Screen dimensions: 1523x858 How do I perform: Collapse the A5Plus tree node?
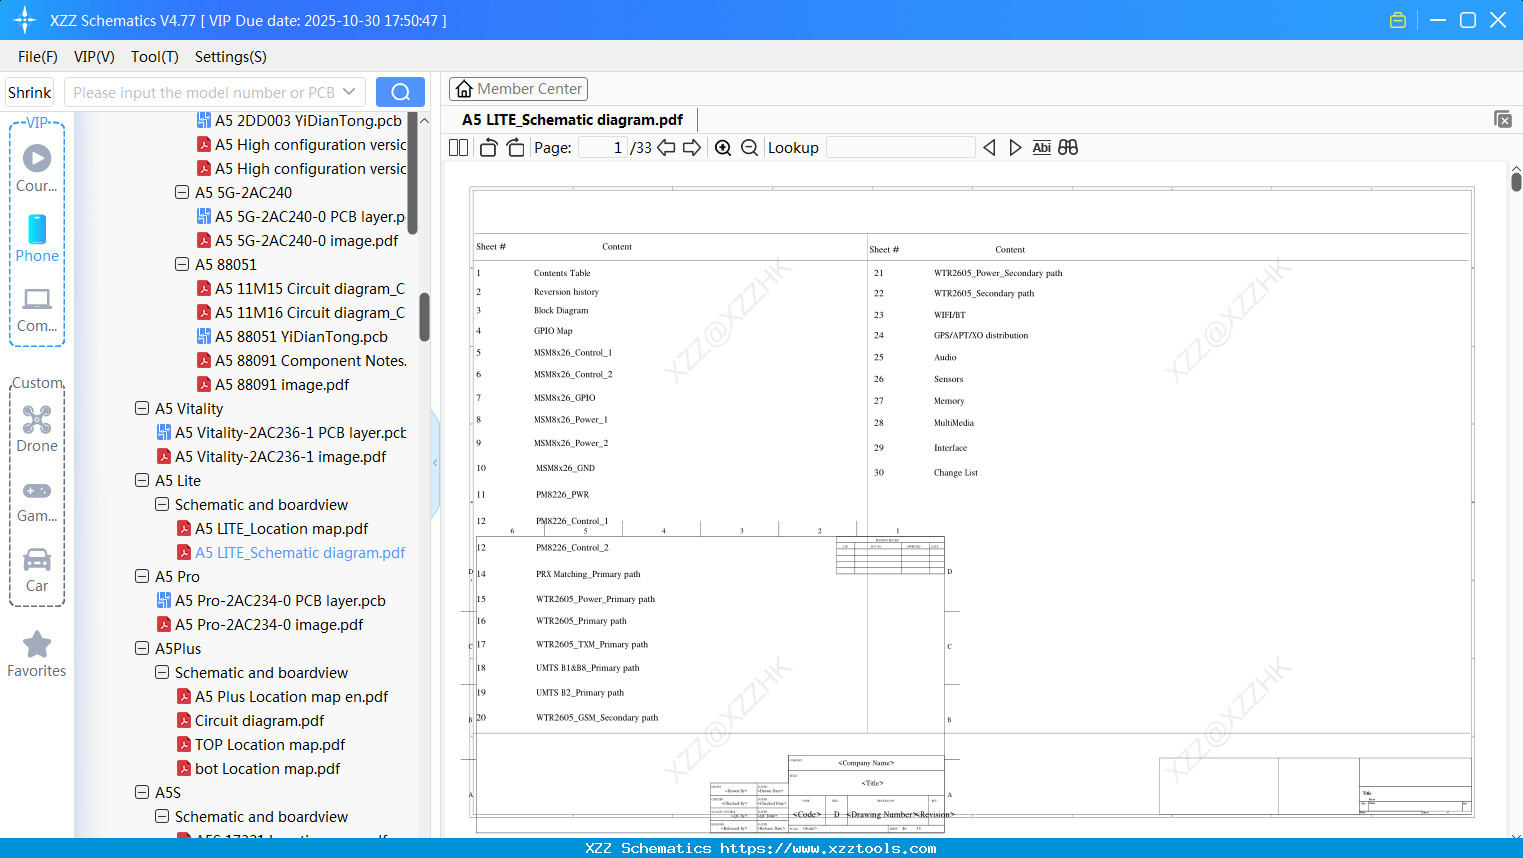(142, 648)
